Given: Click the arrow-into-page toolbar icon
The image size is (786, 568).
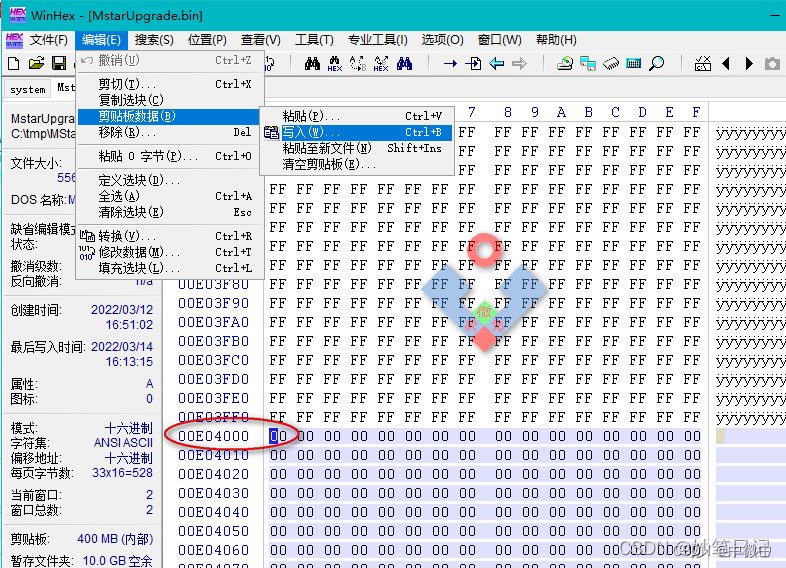Looking at the screenshot, I should (x=473, y=63).
